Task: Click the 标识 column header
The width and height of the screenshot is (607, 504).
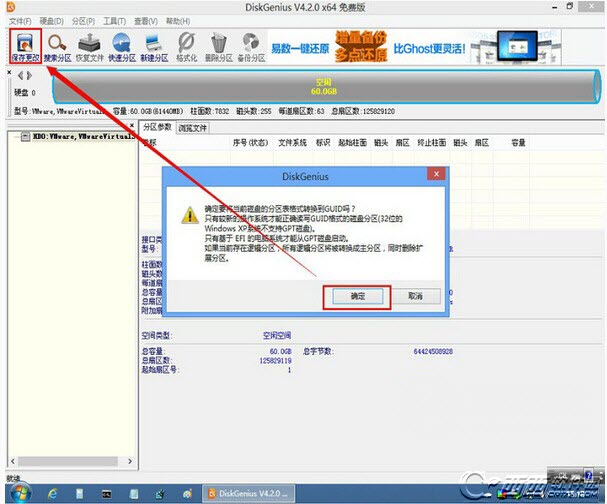Action: pyautogui.click(x=323, y=143)
